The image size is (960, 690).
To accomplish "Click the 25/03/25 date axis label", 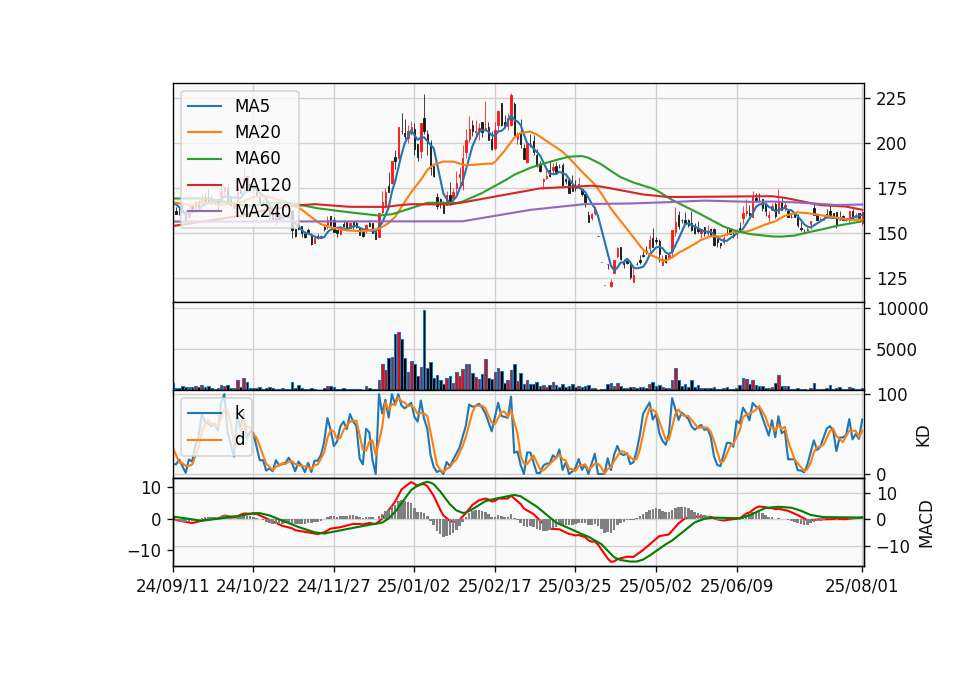I will tap(575, 586).
